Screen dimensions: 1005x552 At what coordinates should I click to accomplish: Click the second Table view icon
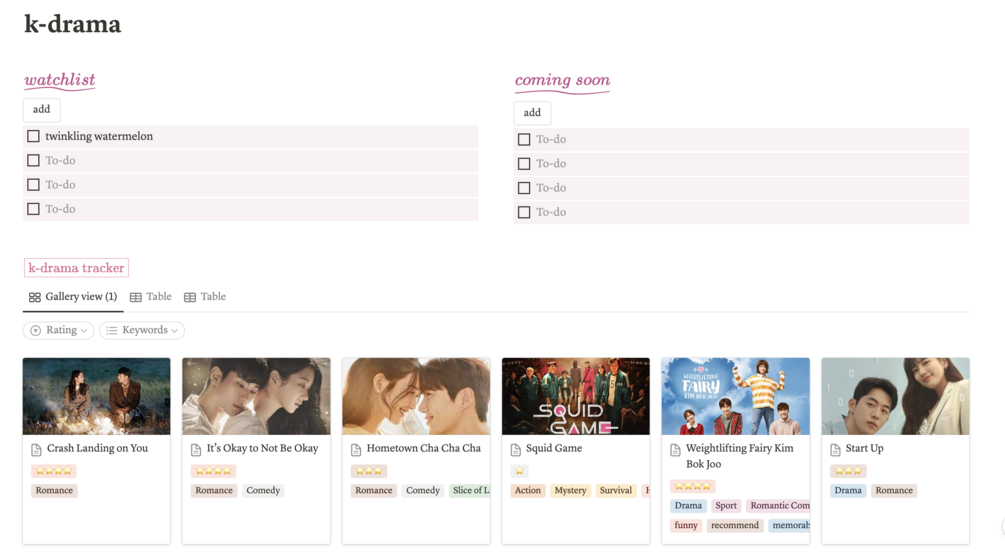[x=190, y=297]
